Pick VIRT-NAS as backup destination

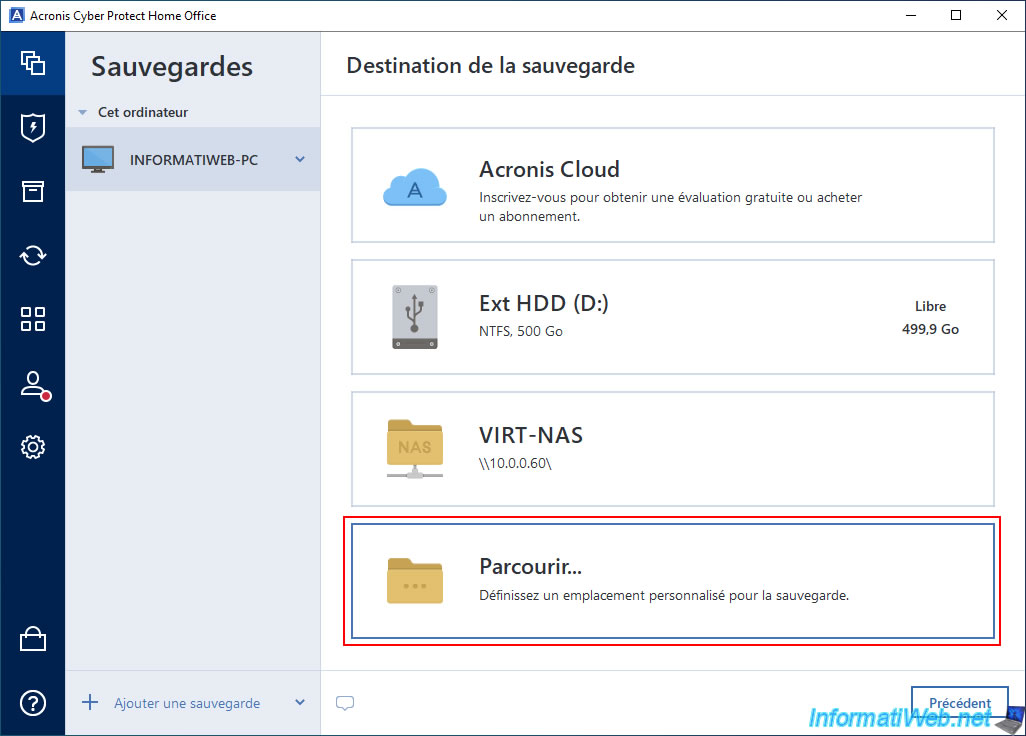pos(673,449)
